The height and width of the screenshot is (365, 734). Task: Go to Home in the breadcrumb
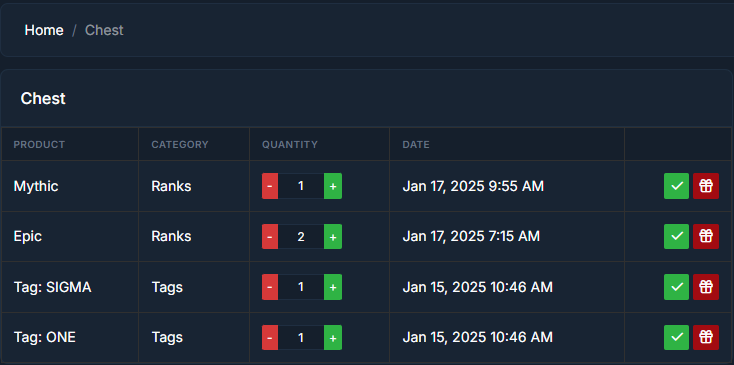pos(44,30)
